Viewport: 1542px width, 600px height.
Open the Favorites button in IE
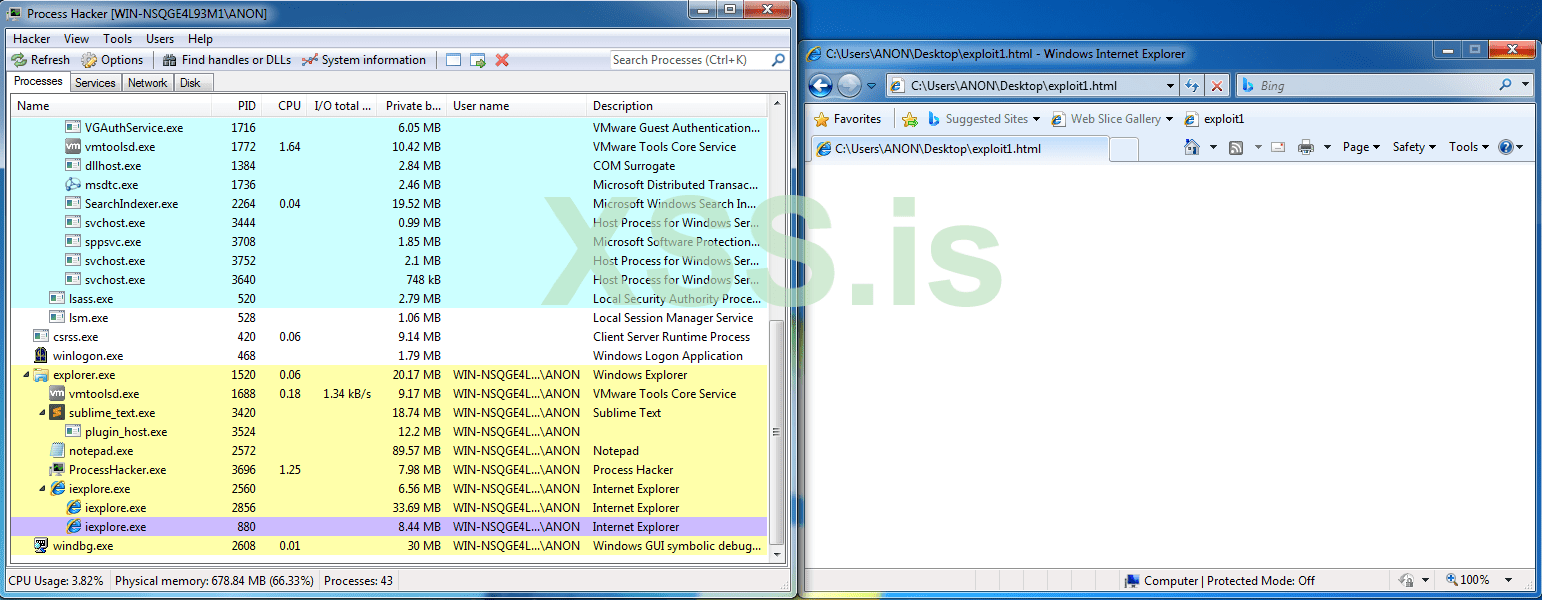pos(848,119)
